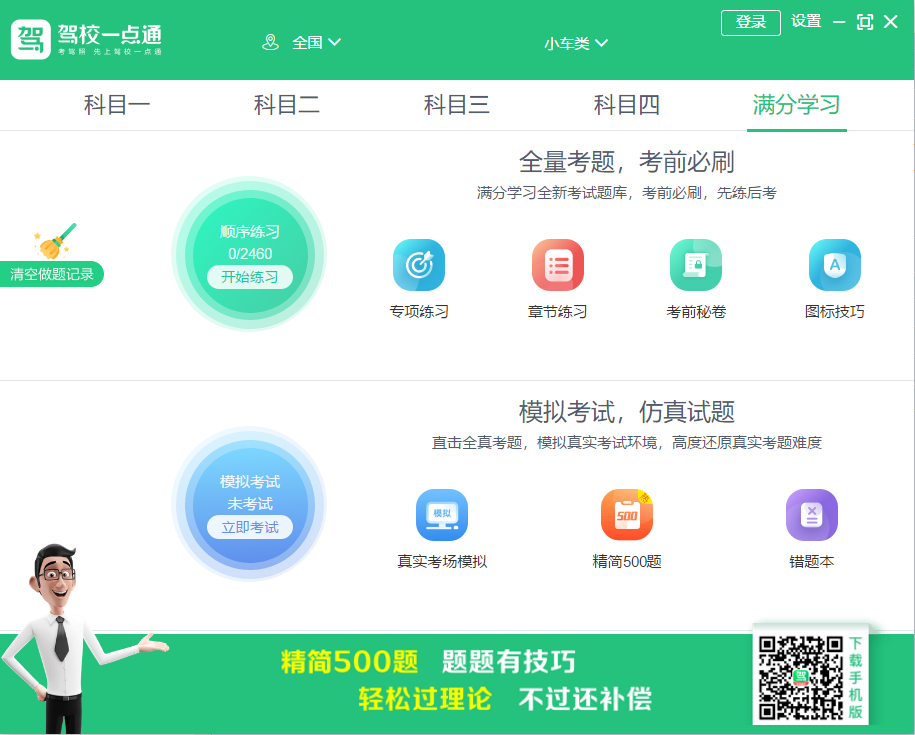
Task: Launch 真实考场模拟 real exam simulation
Action: 441,514
